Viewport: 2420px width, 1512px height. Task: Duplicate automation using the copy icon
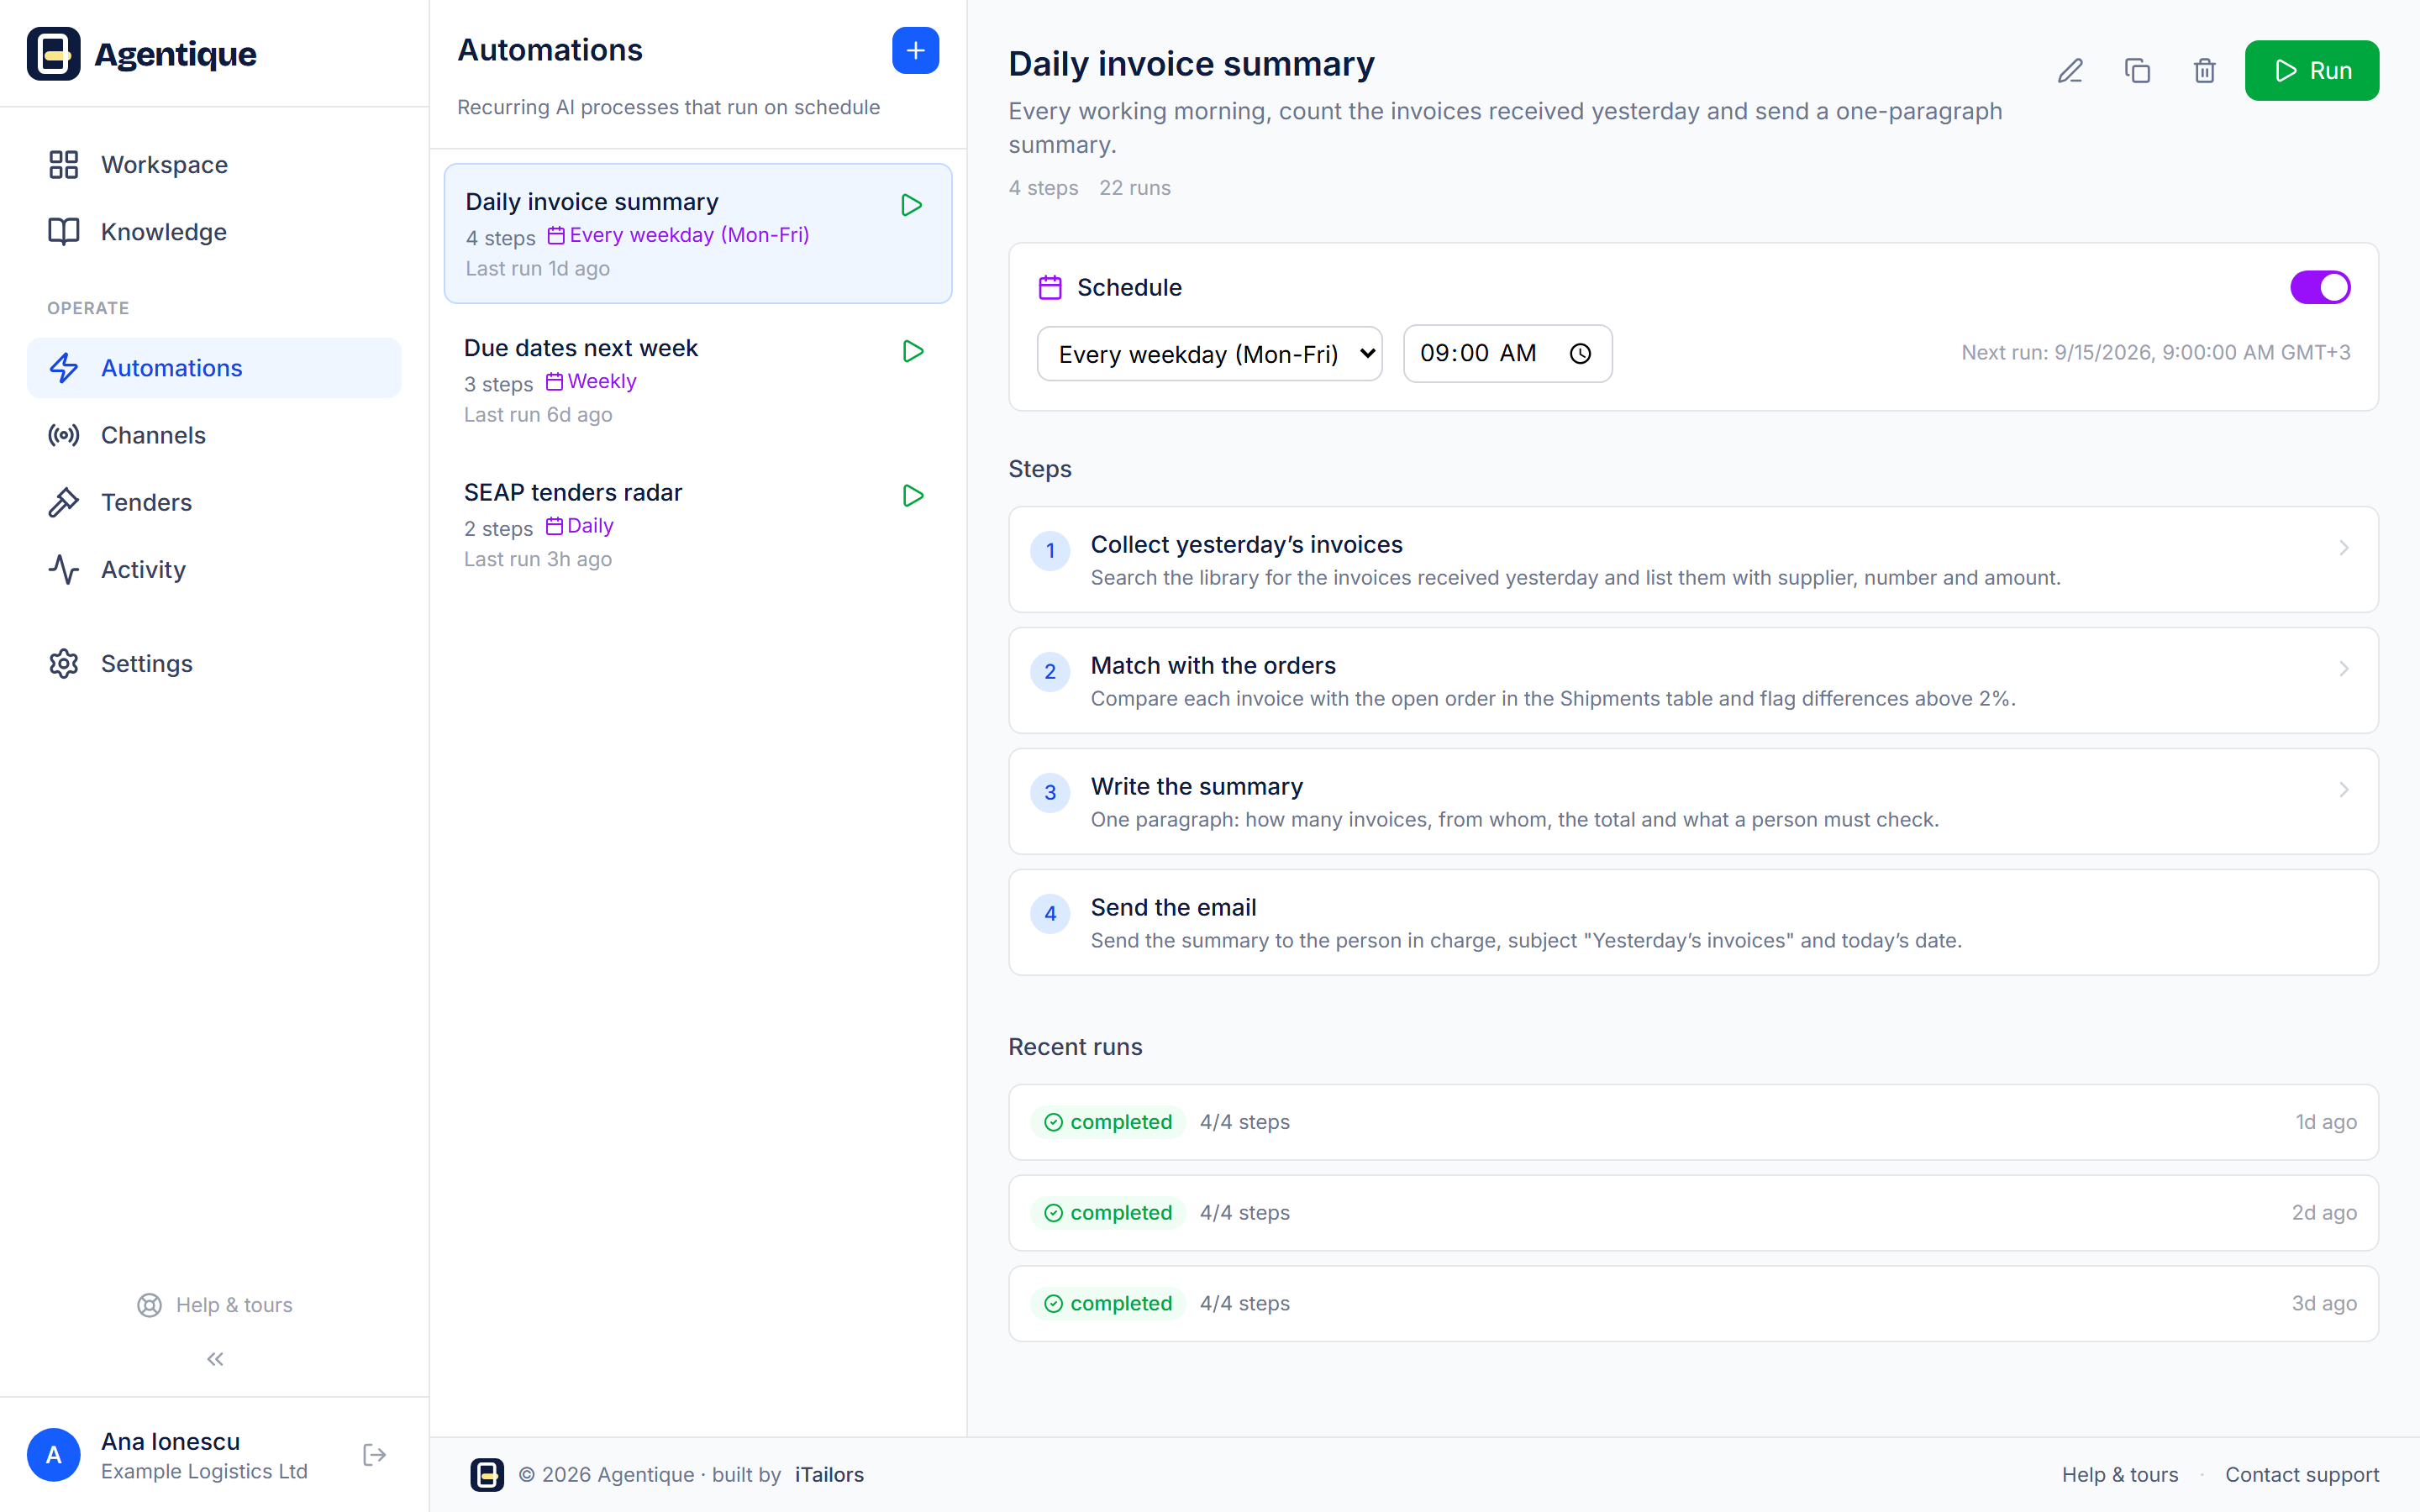point(2137,71)
